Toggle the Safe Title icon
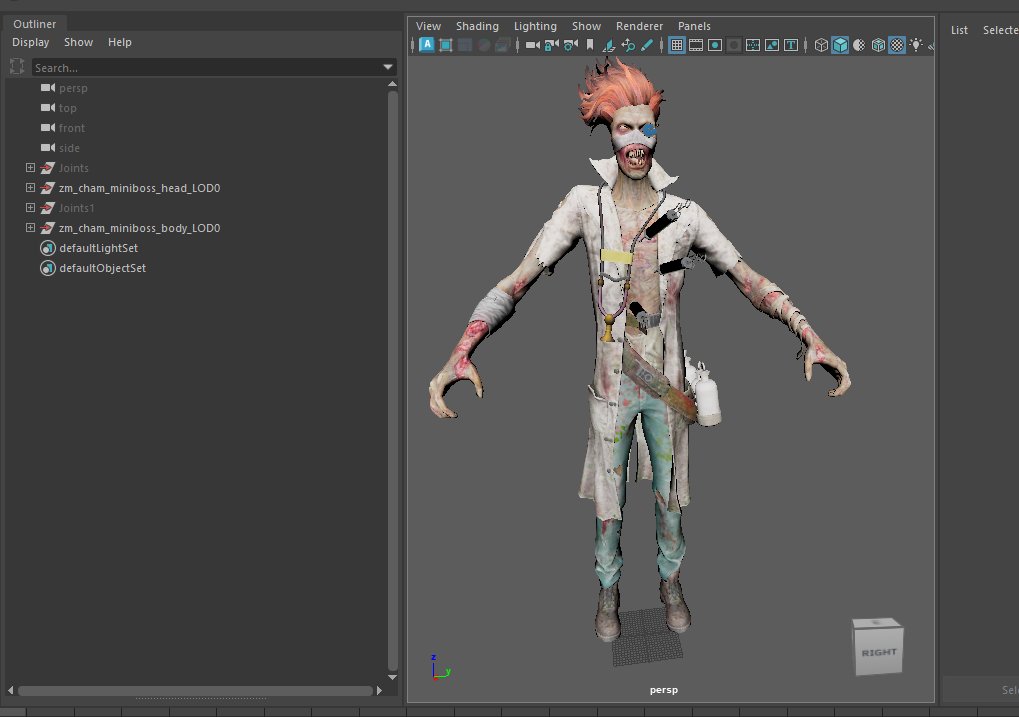This screenshot has height=717, width=1019. (x=791, y=45)
